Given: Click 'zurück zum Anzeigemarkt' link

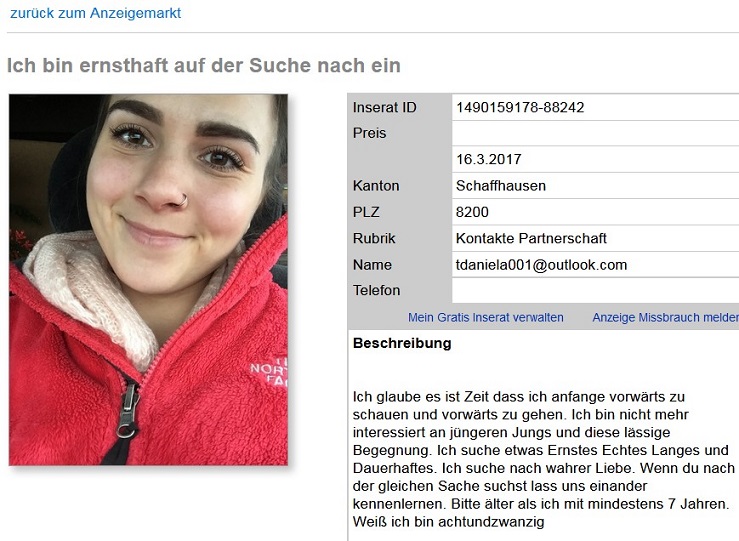Looking at the screenshot, I should tap(96, 13).
